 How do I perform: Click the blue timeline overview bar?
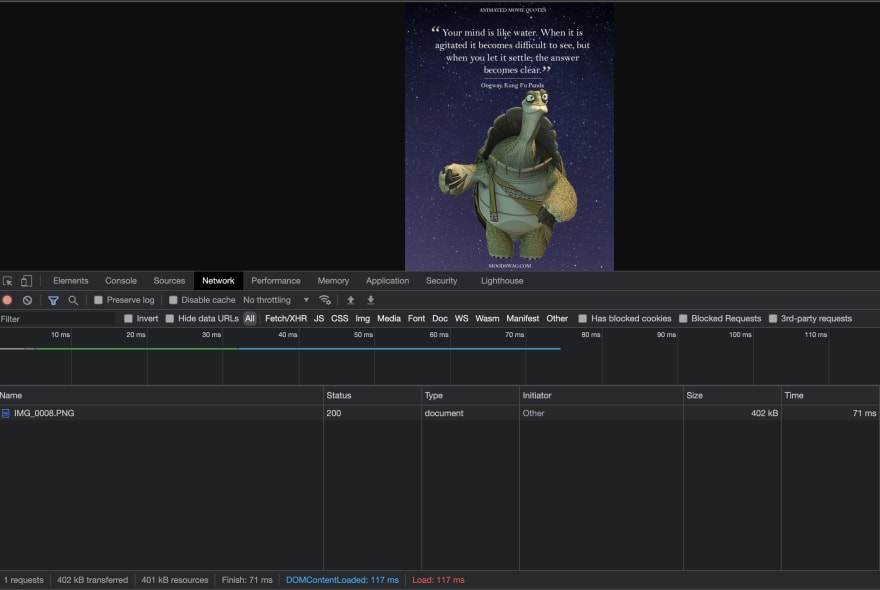[399, 349]
